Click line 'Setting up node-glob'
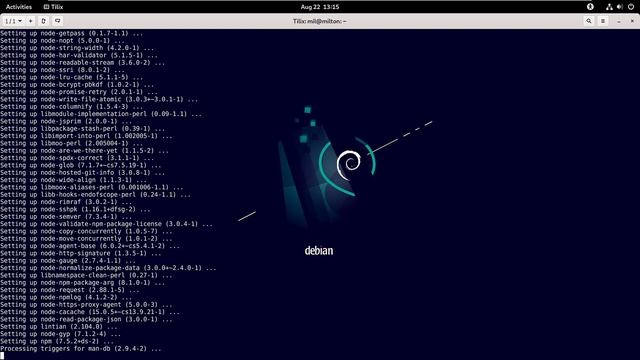Viewport: 640px width, 360px height. [81, 165]
